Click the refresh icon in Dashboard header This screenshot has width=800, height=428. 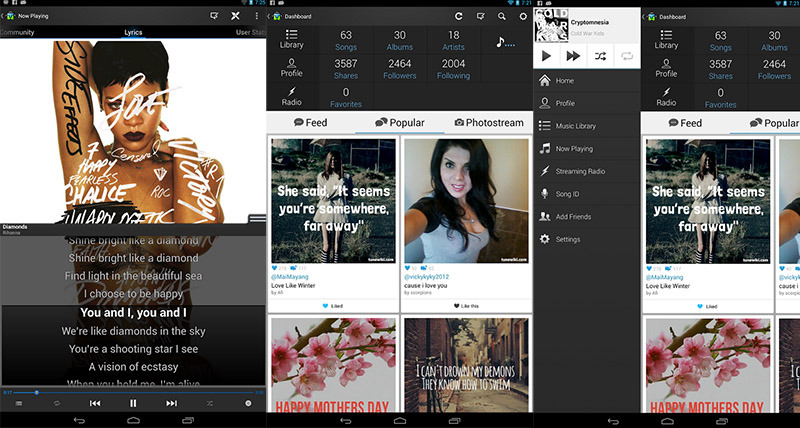coord(459,16)
